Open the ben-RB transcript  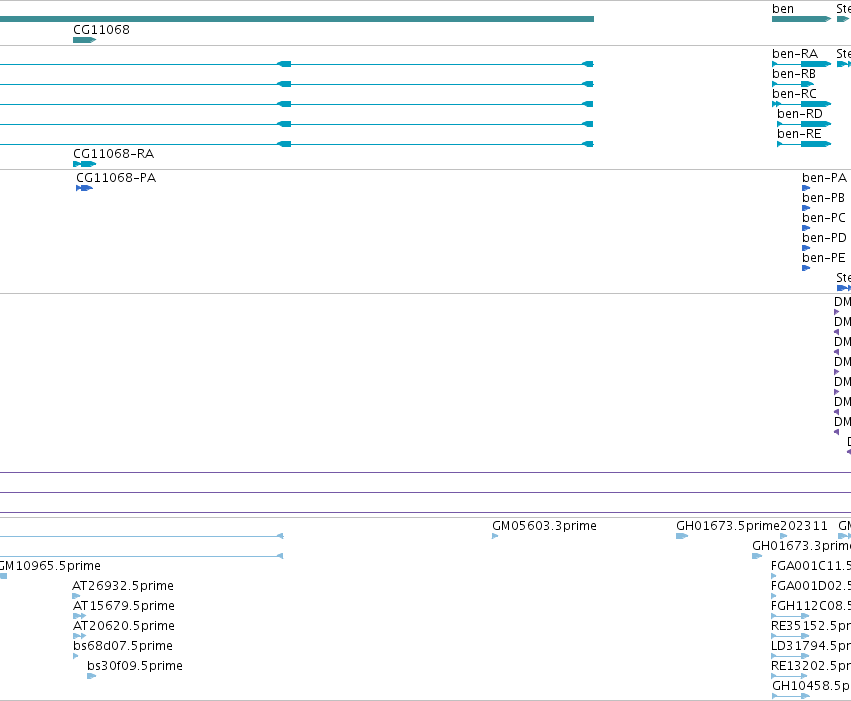coord(793,84)
